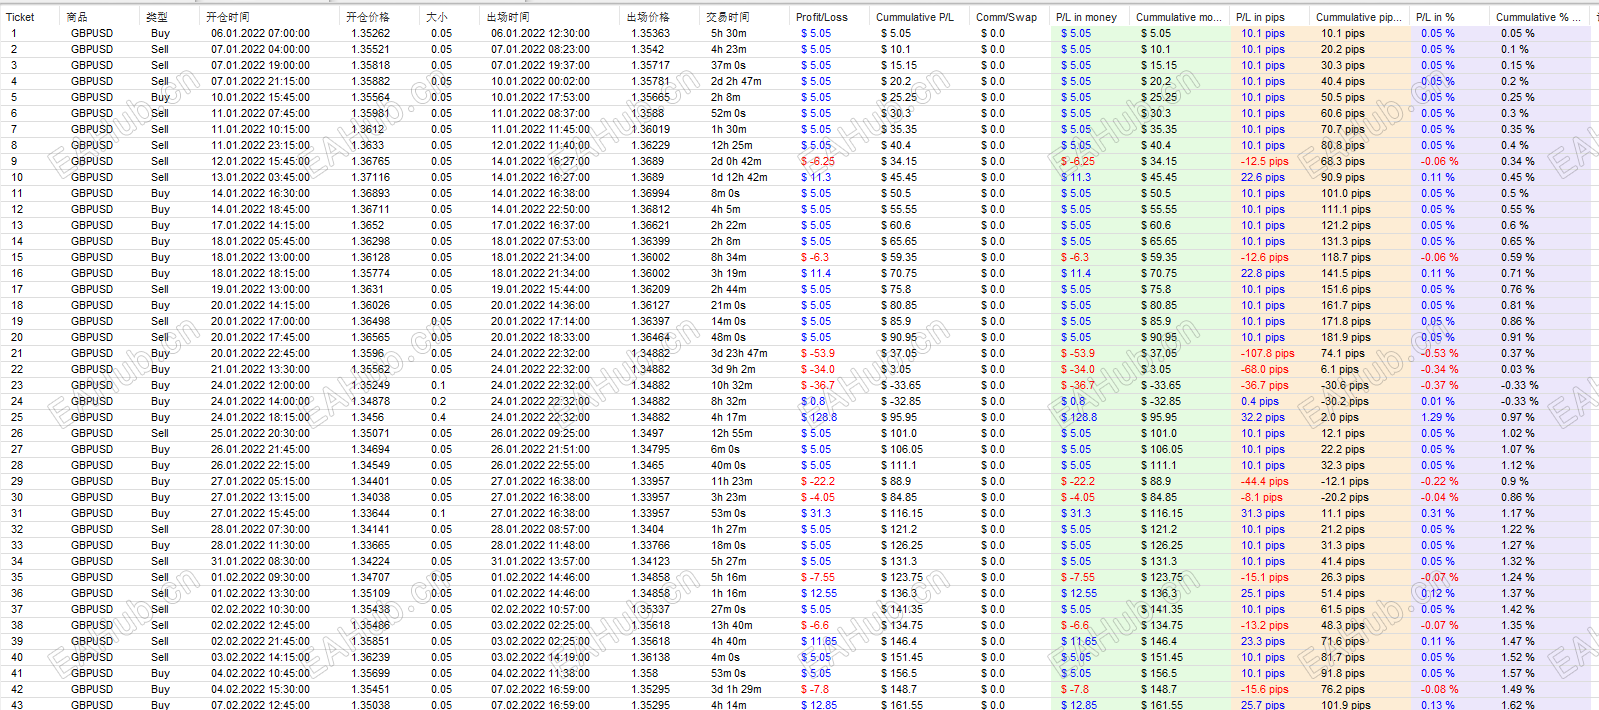Viewport: 1599px width, 710px height.
Task: Select duration cell 2d 2h 47m
Action: click(x=736, y=81)
